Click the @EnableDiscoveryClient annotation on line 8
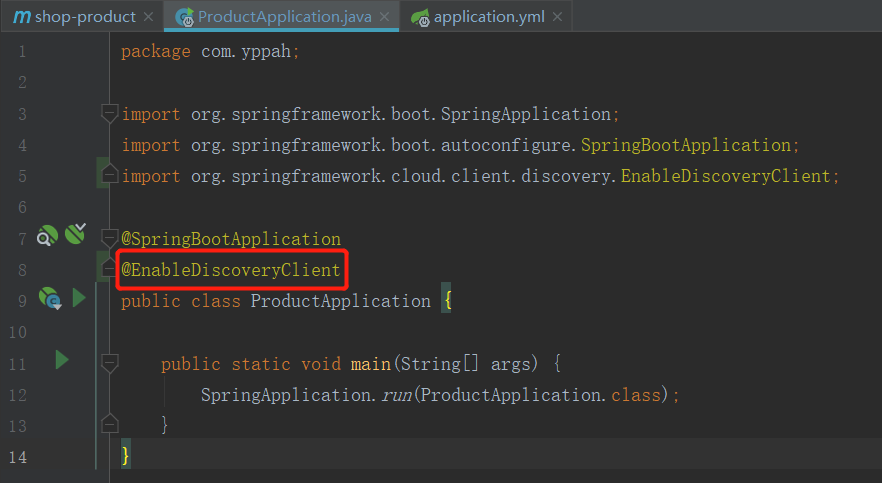Image resolution: width=882 pixels, height=483 pixels. click(231, 270)
